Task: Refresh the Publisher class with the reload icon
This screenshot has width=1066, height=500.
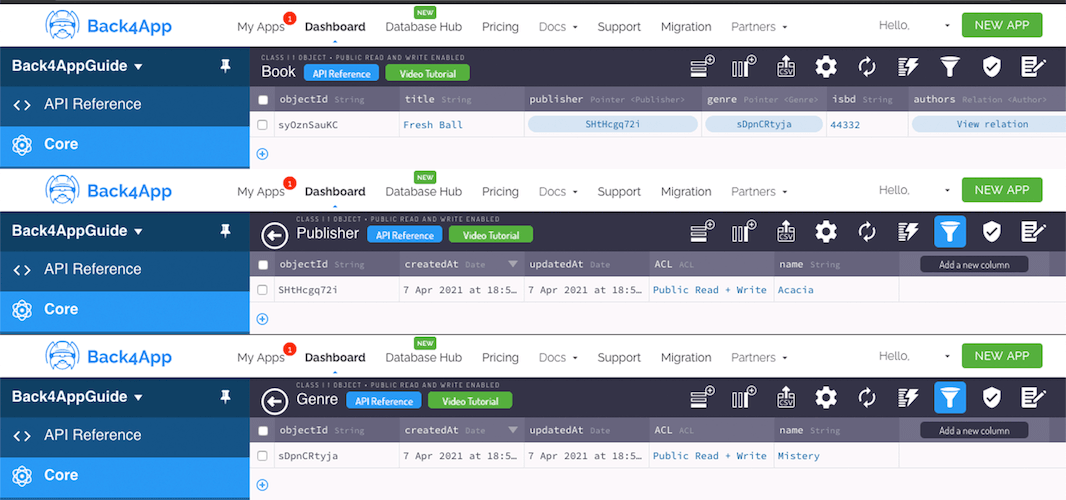Action: pyautogui.click(x=866, y=233)
